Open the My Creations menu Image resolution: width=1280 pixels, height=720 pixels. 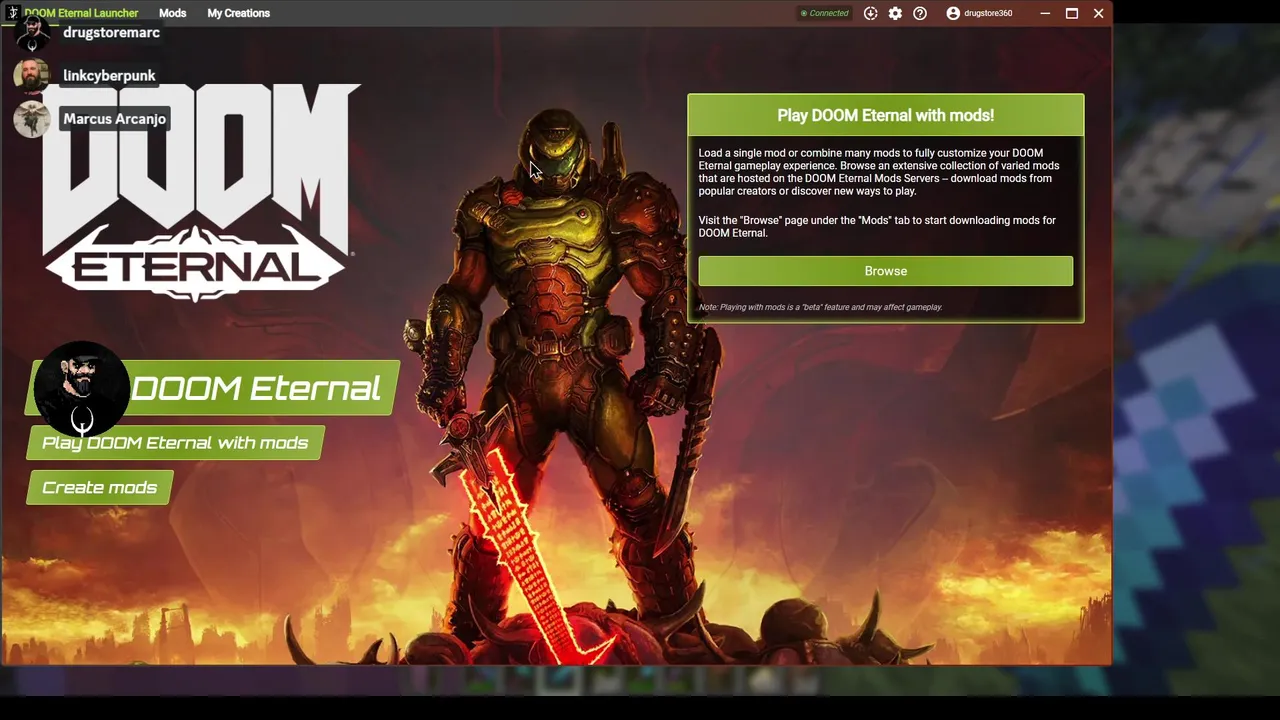238,13
